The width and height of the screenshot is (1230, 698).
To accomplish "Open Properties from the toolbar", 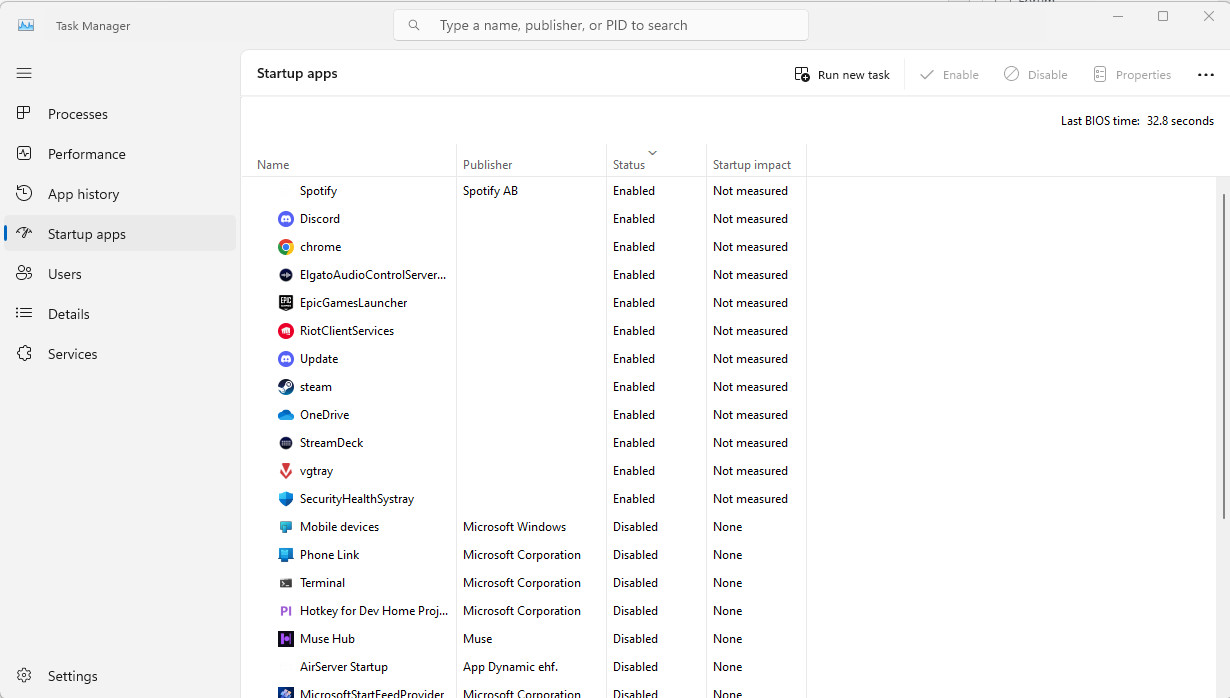I will pos(1132,75).
